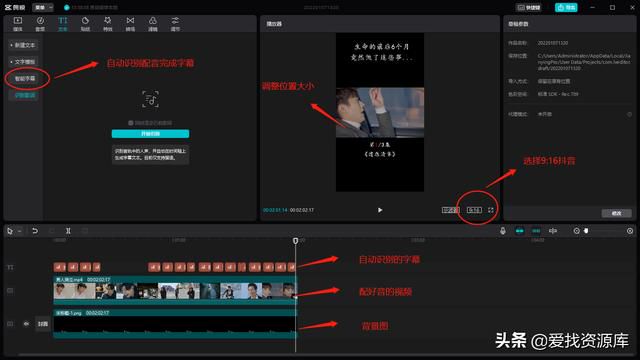This screenshot has width=640, height=360.
Task: Check the clear existing subtitles checkbox
Action: tap(131, 123)
